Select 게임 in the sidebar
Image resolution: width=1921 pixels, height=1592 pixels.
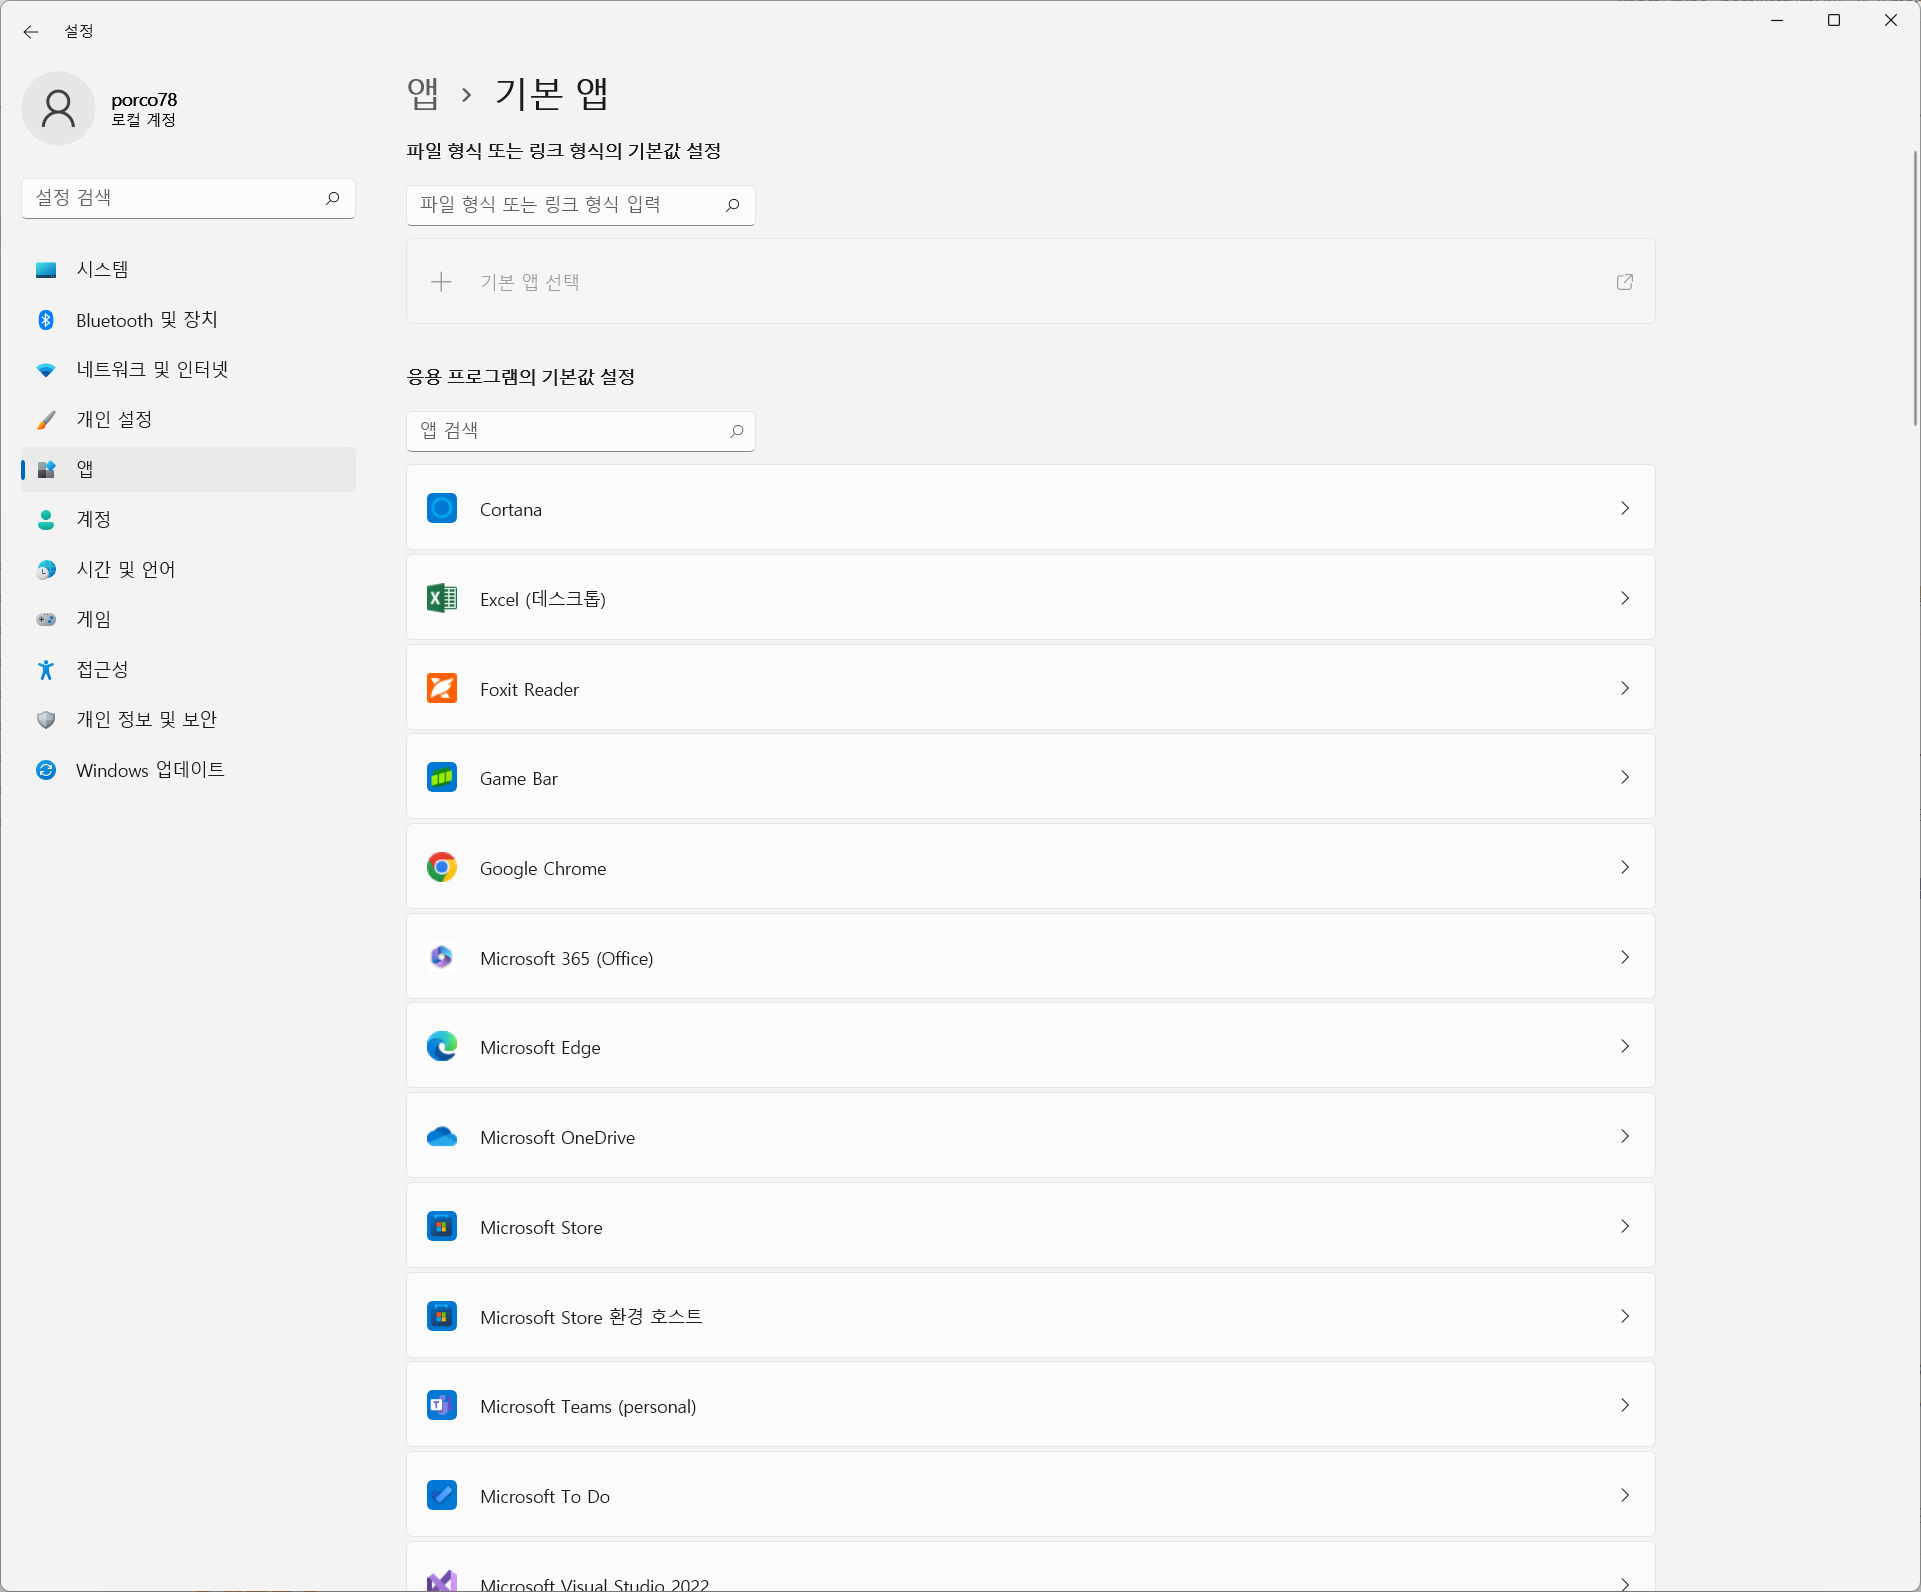tap(188, 620)
